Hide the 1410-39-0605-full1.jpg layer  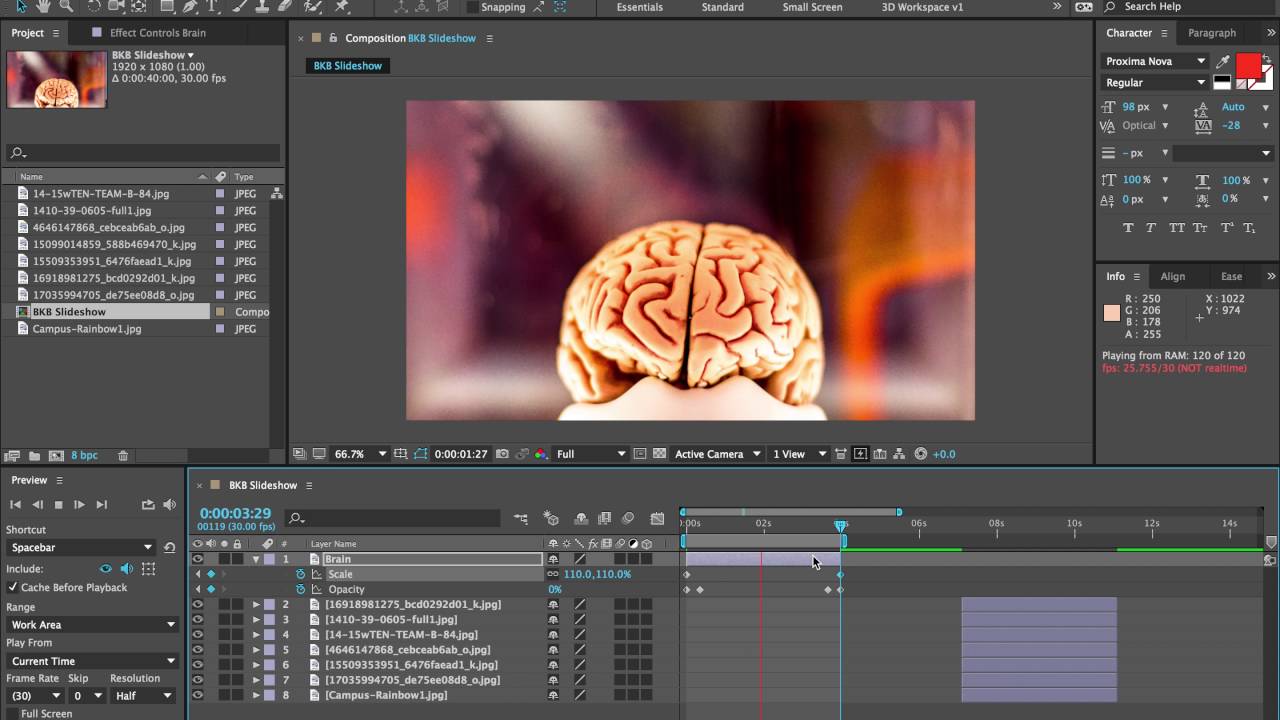tap(197, 620)
